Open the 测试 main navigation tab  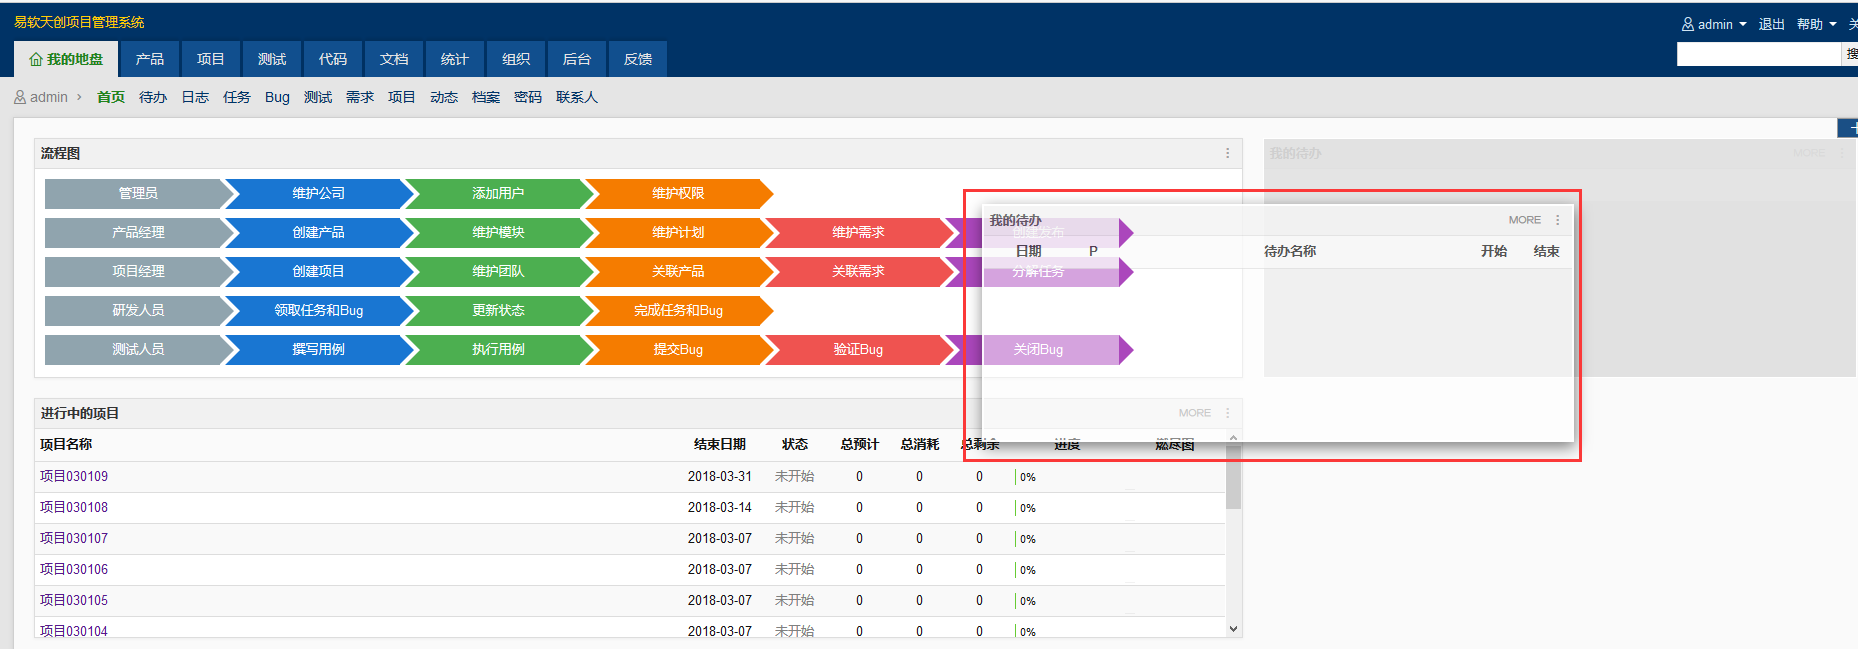click(272, 59)
